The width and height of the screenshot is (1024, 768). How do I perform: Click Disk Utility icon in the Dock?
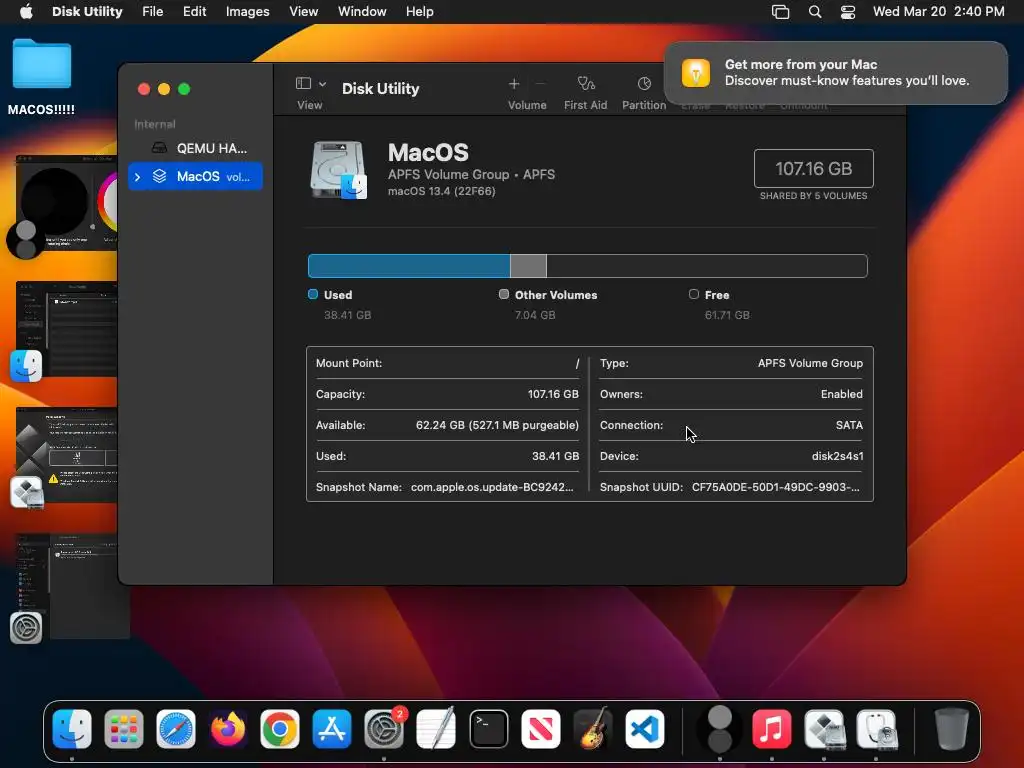coord(876,729)
